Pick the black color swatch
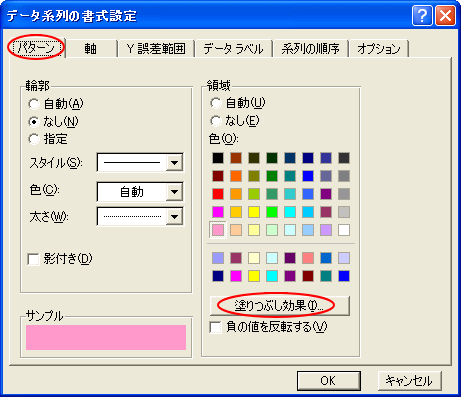The height and width of the screenshot is (397, 461). pos(218,158)
